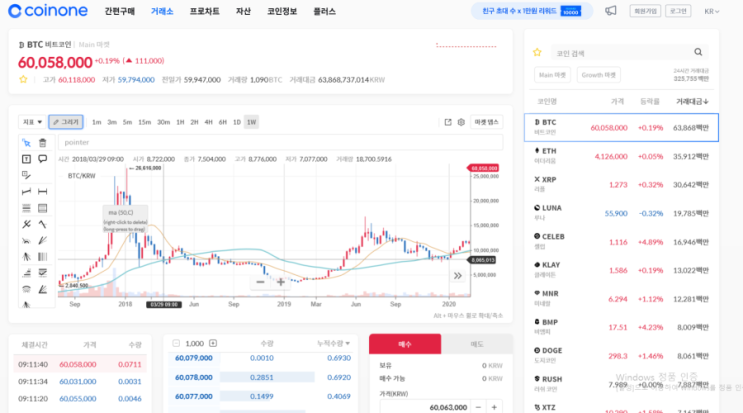Select the 4H chart interval
The height and width of the screenshot is (413, 743).
tap(208, 122)
